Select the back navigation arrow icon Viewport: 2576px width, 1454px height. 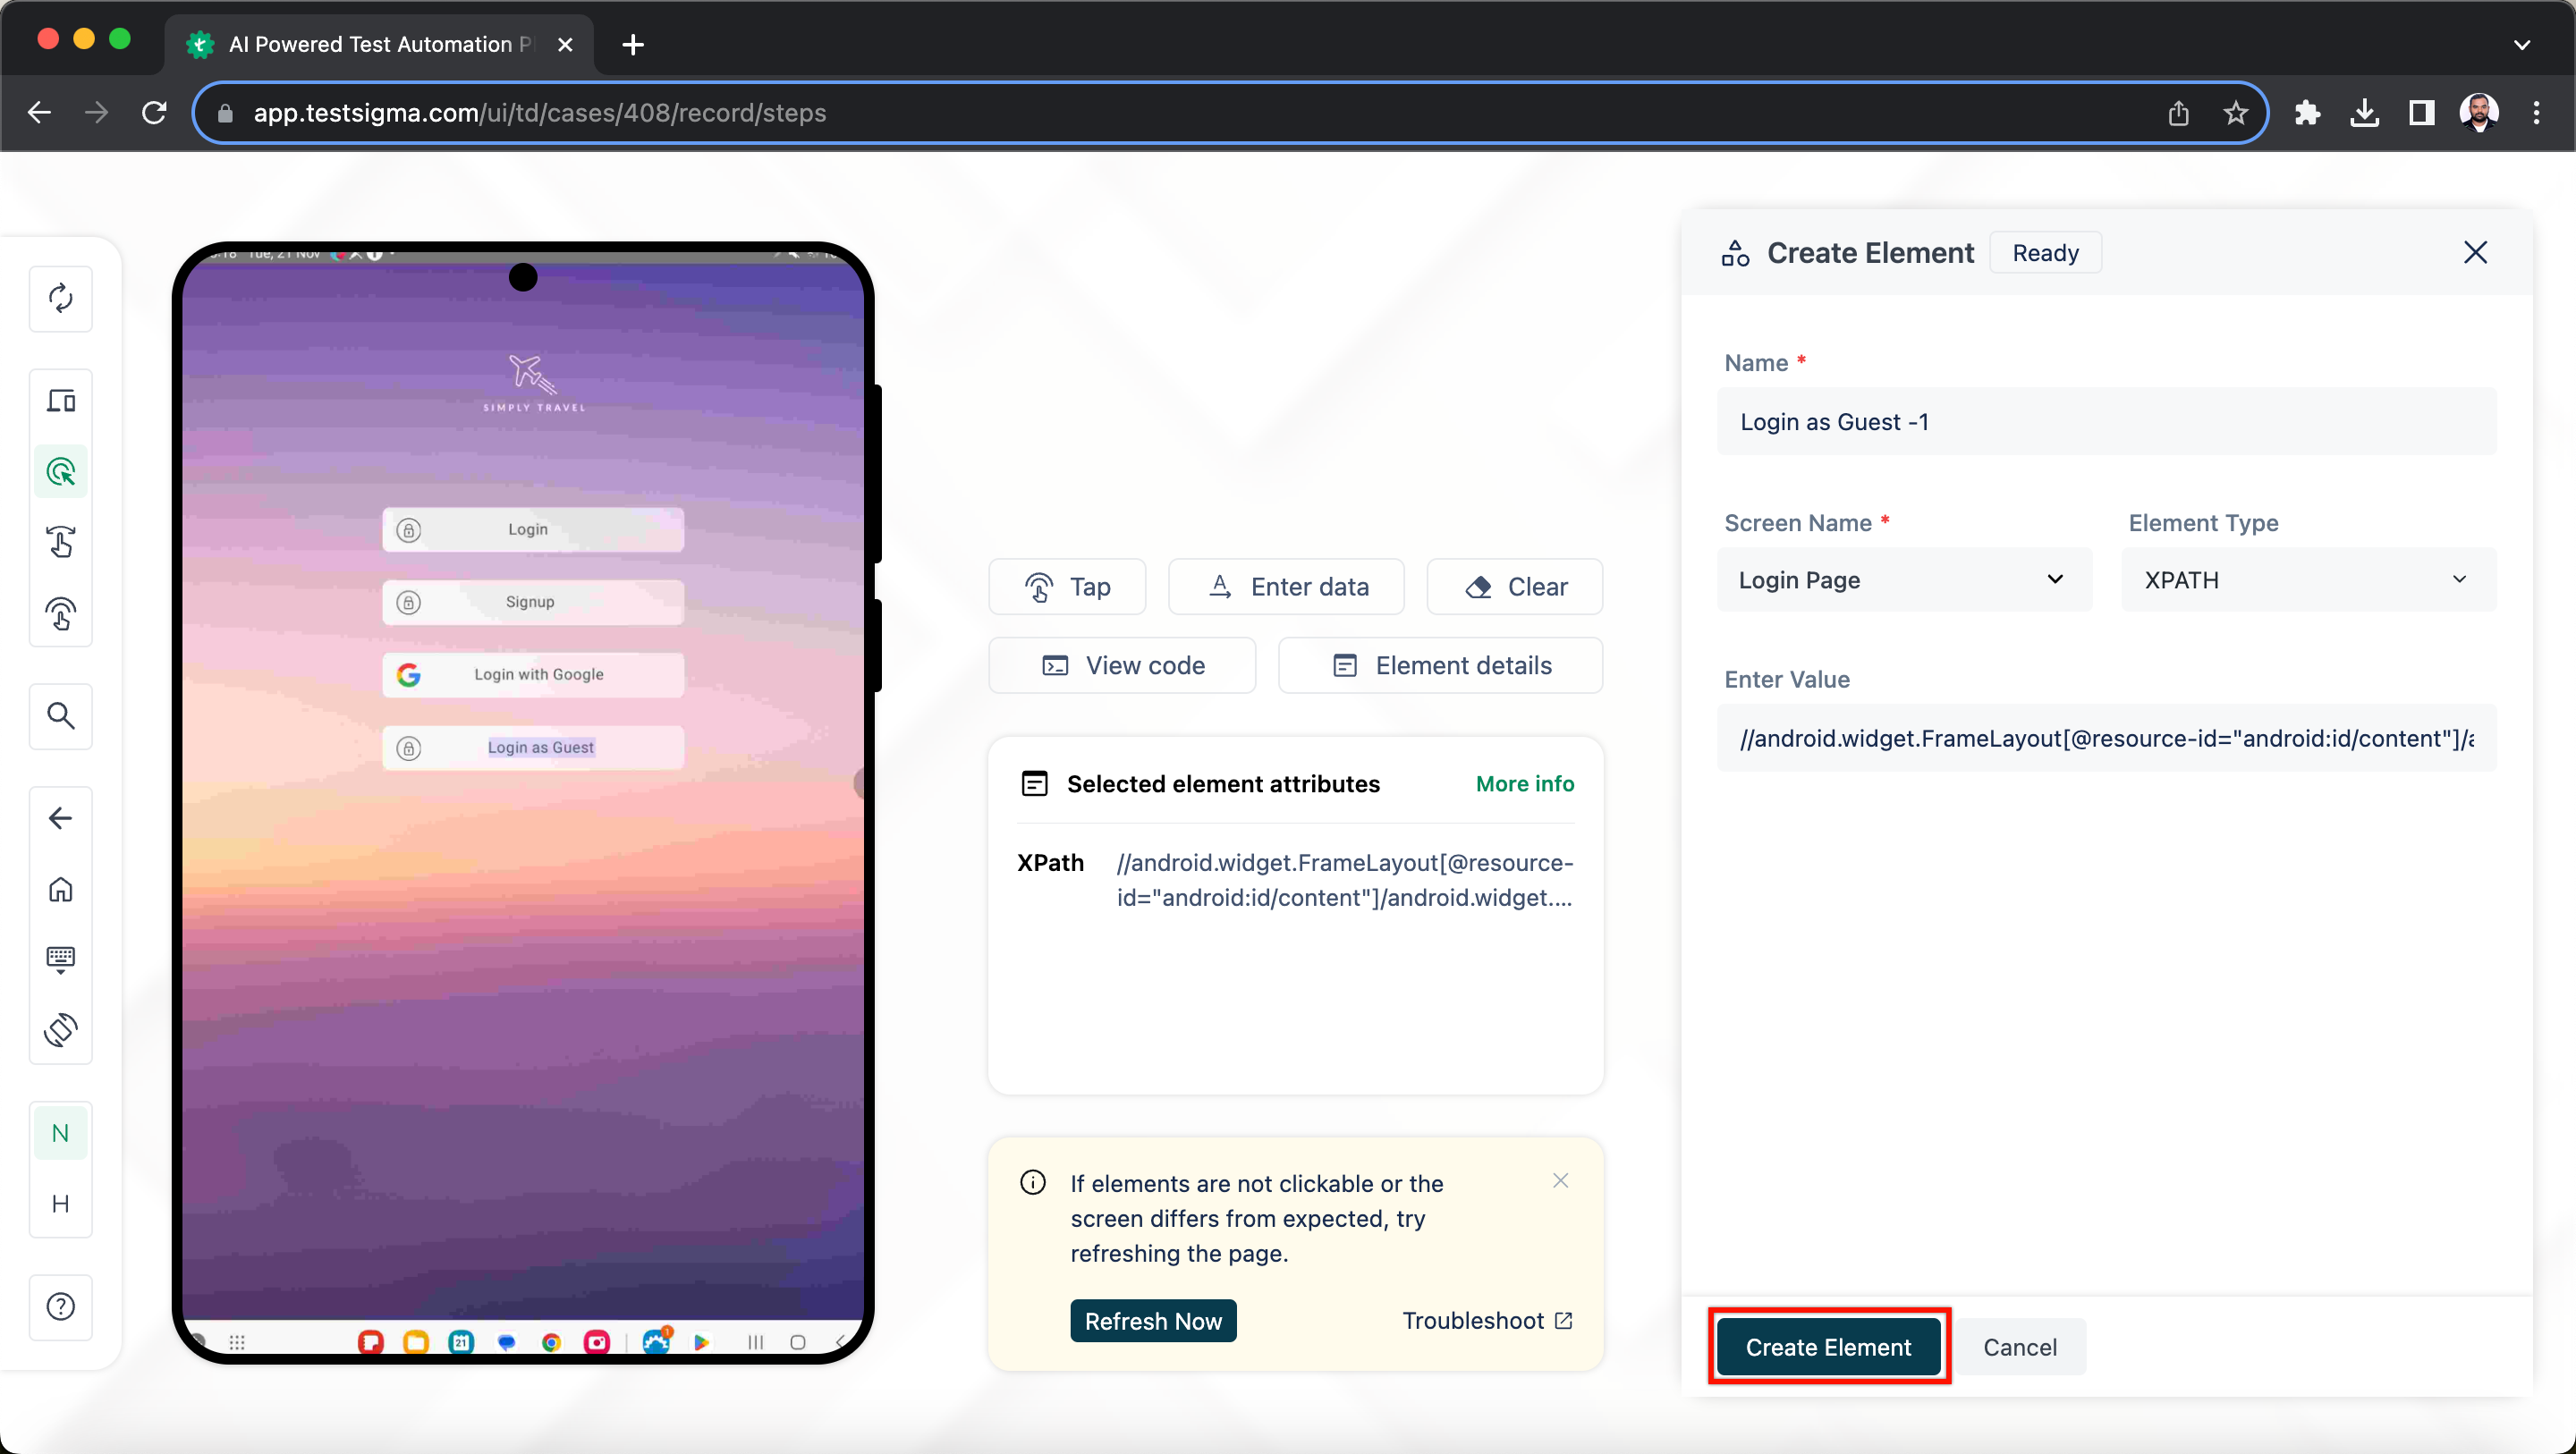click(x=60, y=817)
